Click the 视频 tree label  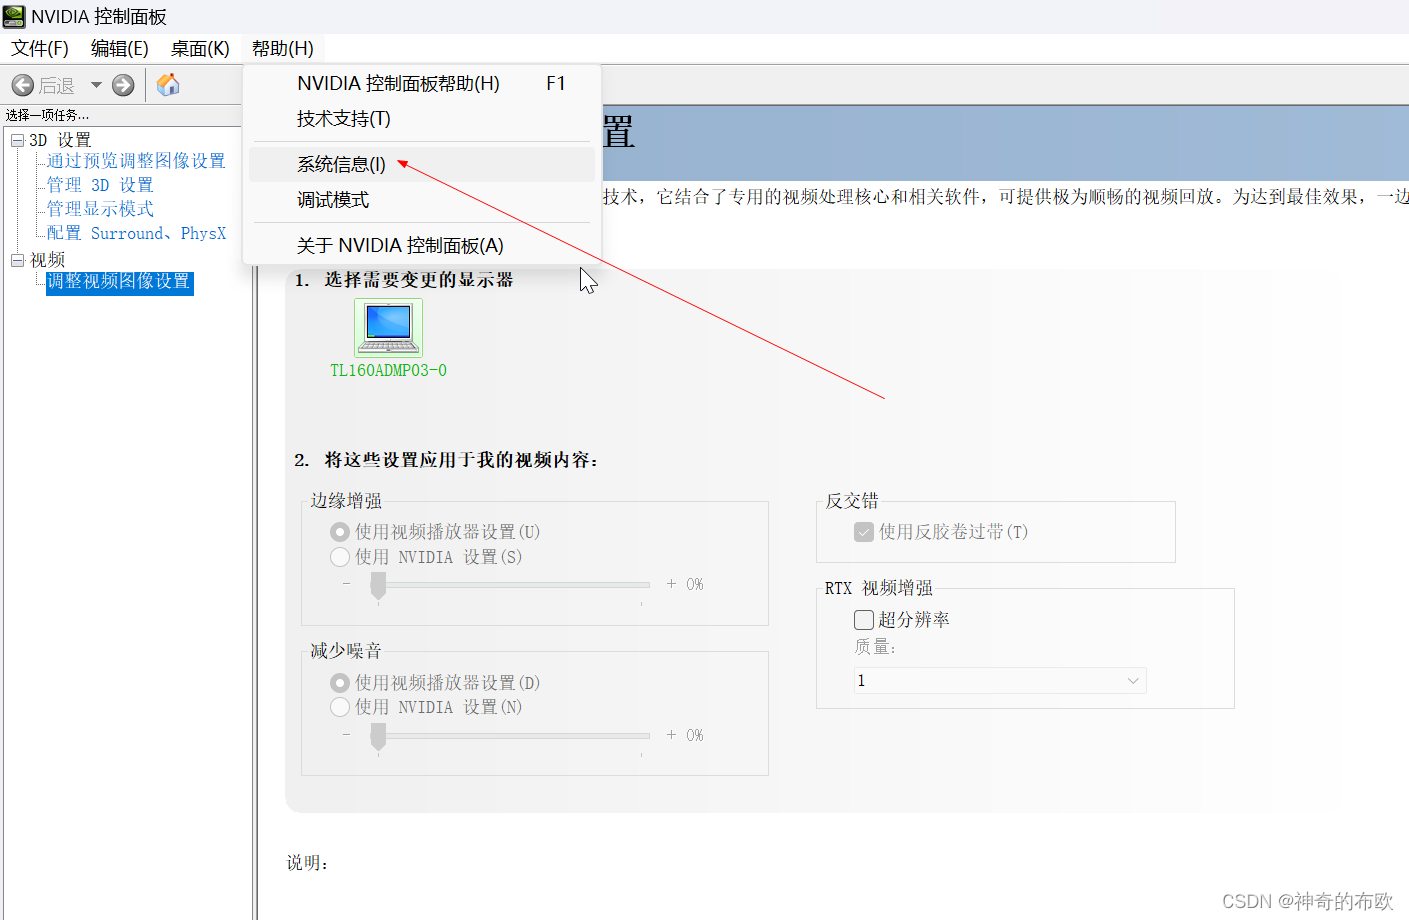point(47,260)
